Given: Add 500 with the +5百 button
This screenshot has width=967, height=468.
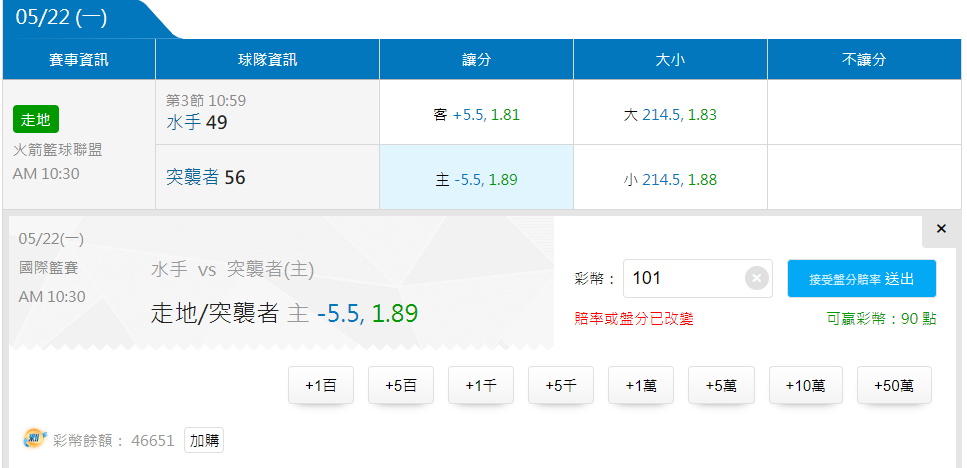Looking at the screenshot, I should pos(401,385).
